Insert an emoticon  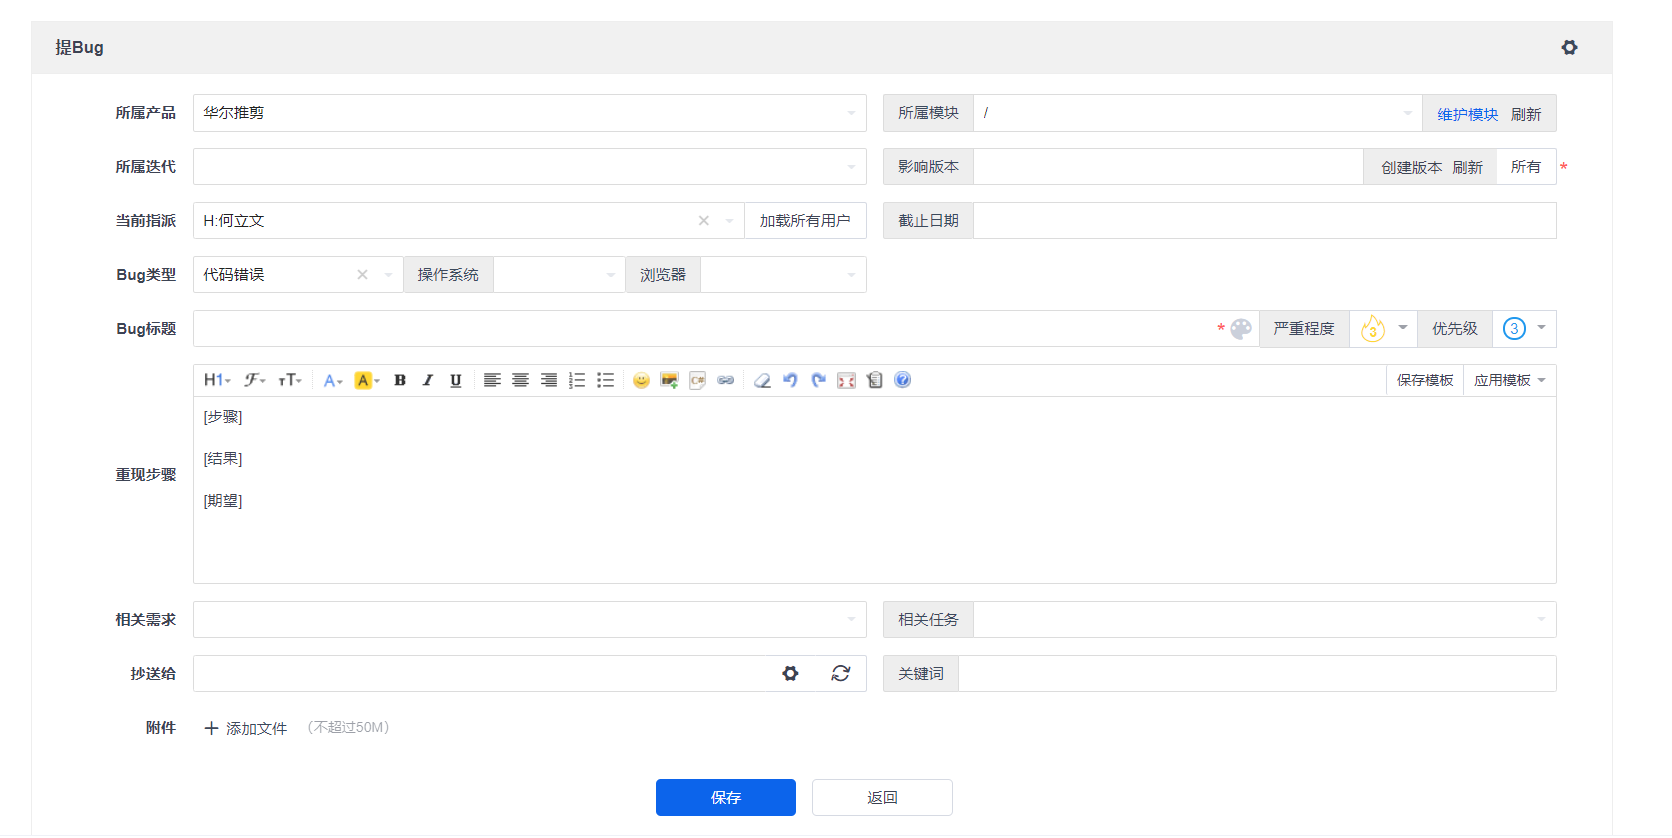point(641,380)
